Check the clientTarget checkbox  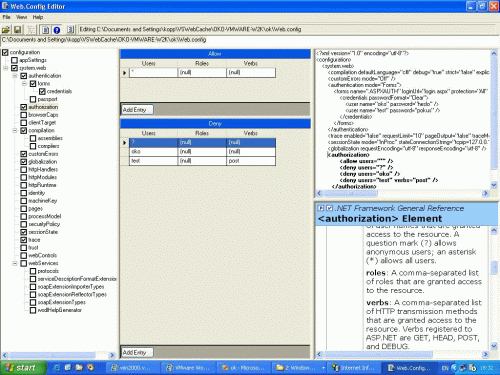pos(24,123)
